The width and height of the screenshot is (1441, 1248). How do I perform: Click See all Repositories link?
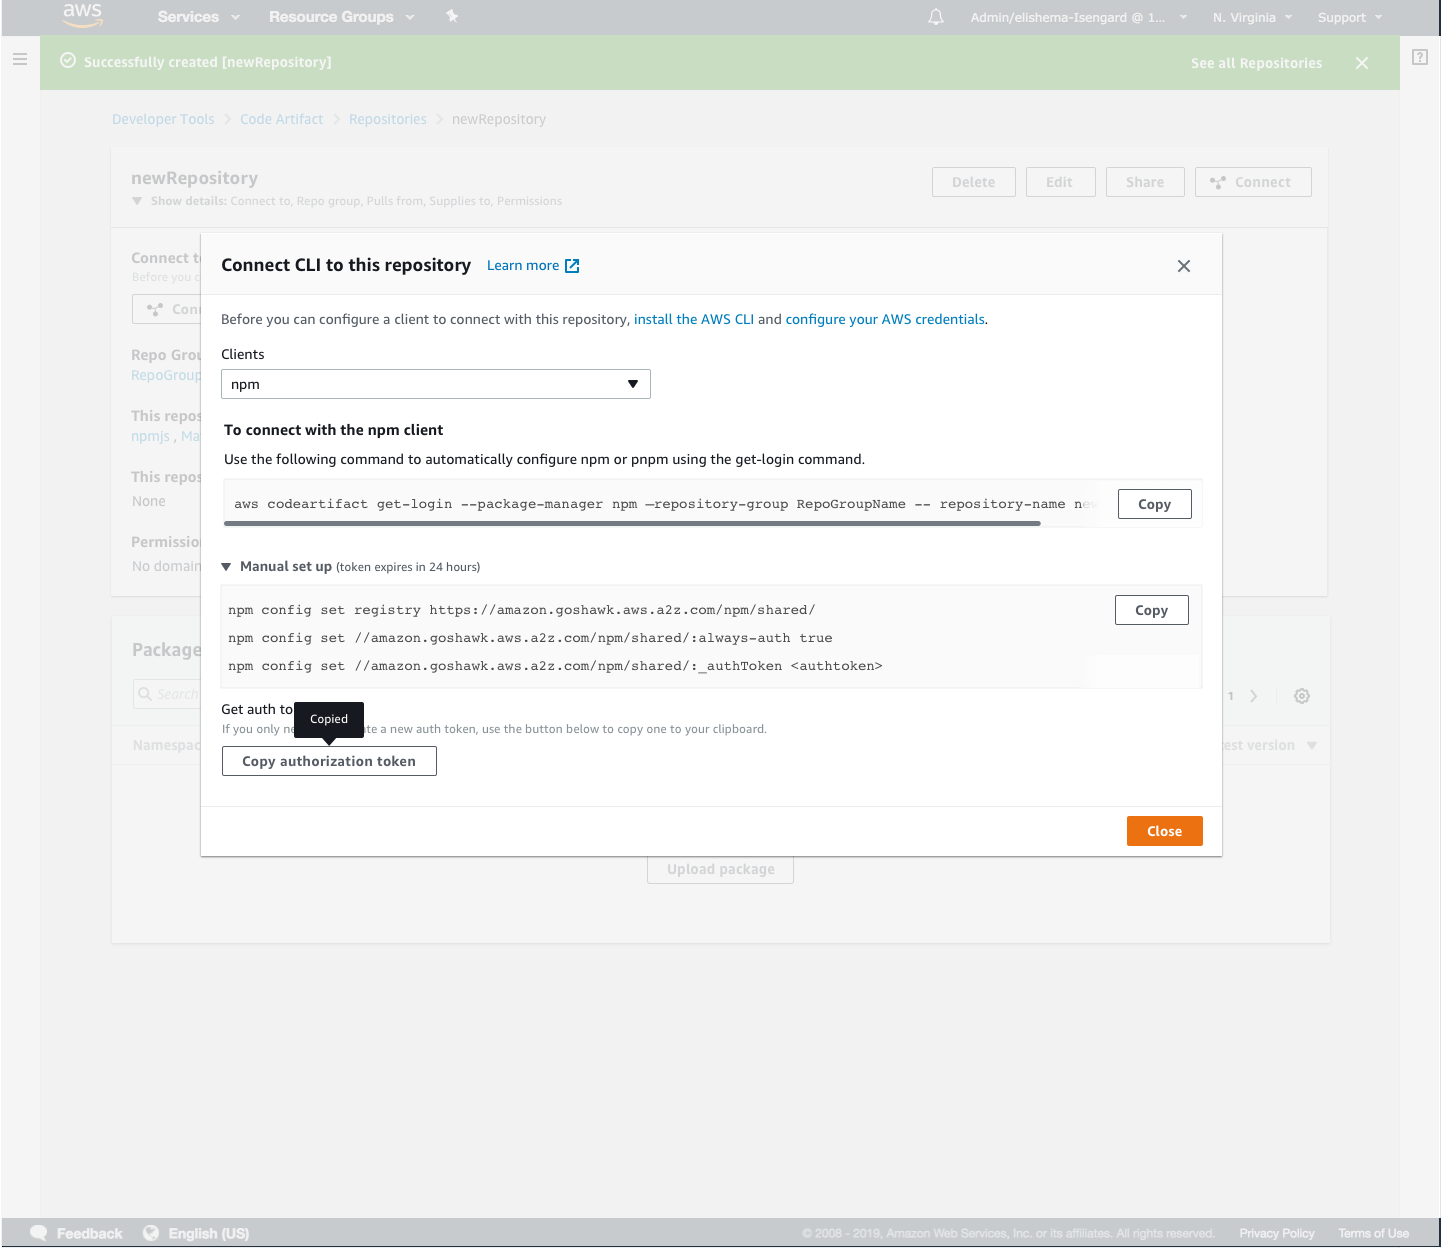(1256, 63)
